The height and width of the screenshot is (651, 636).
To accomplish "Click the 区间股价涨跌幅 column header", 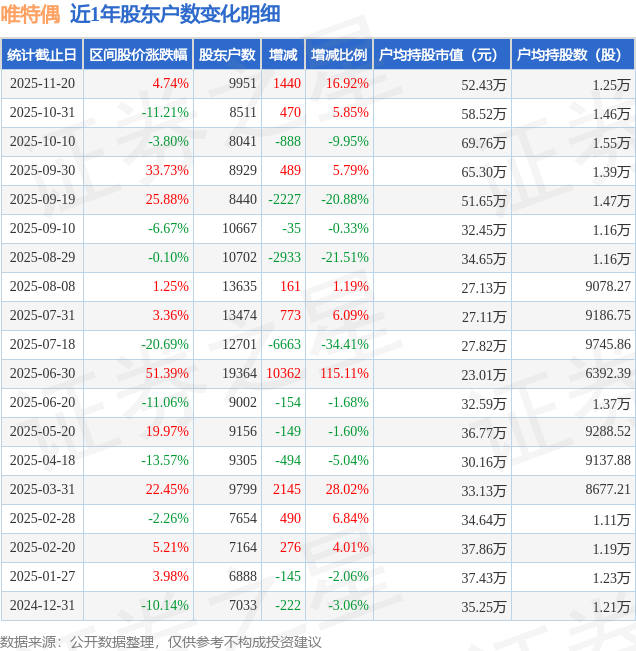I will [138, 54].
